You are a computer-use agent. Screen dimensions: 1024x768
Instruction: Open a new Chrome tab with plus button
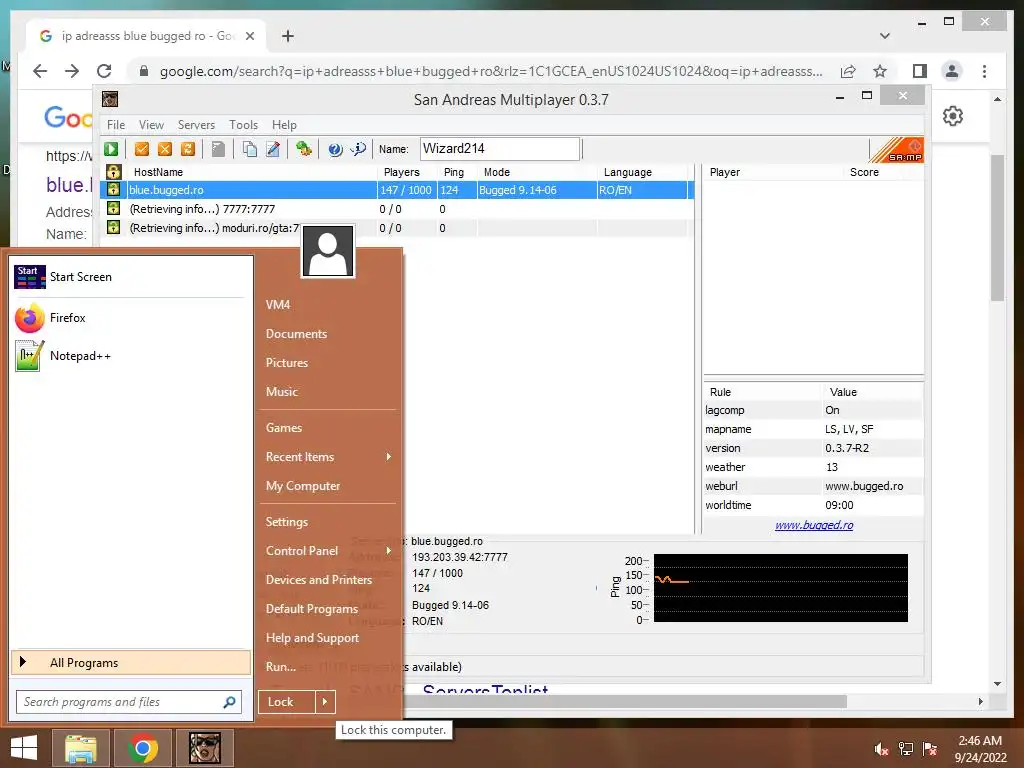pyautogui.click(x=287, y=36)
